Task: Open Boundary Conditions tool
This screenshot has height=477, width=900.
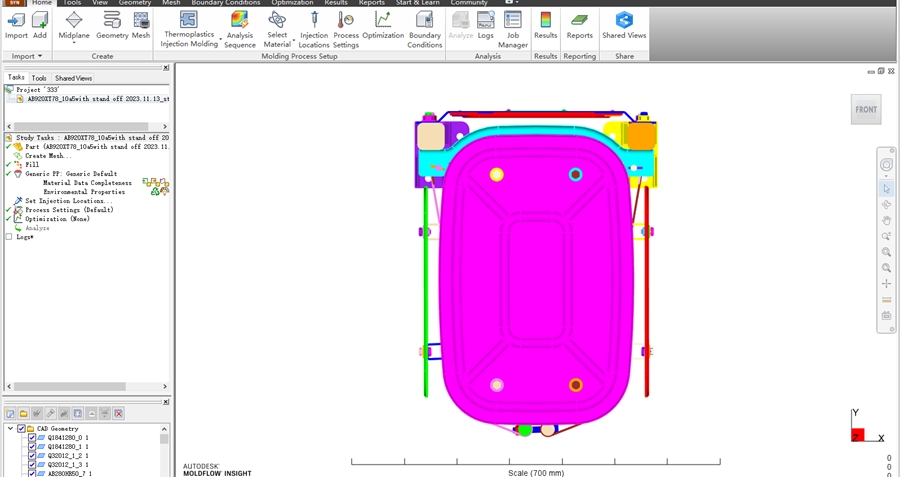Action: pyautogui.click(x=425, y=30)
